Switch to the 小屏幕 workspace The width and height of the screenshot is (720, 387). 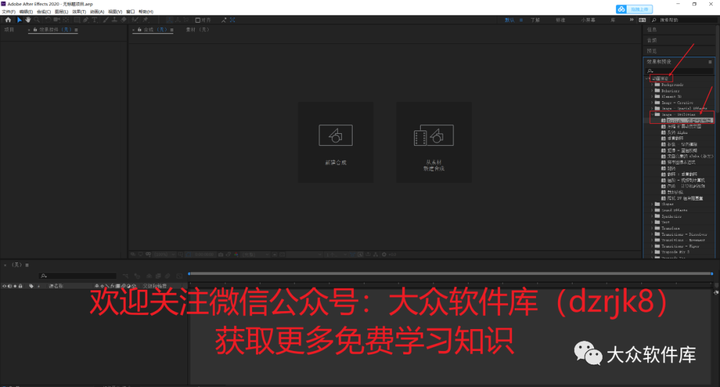pos(588,20)
